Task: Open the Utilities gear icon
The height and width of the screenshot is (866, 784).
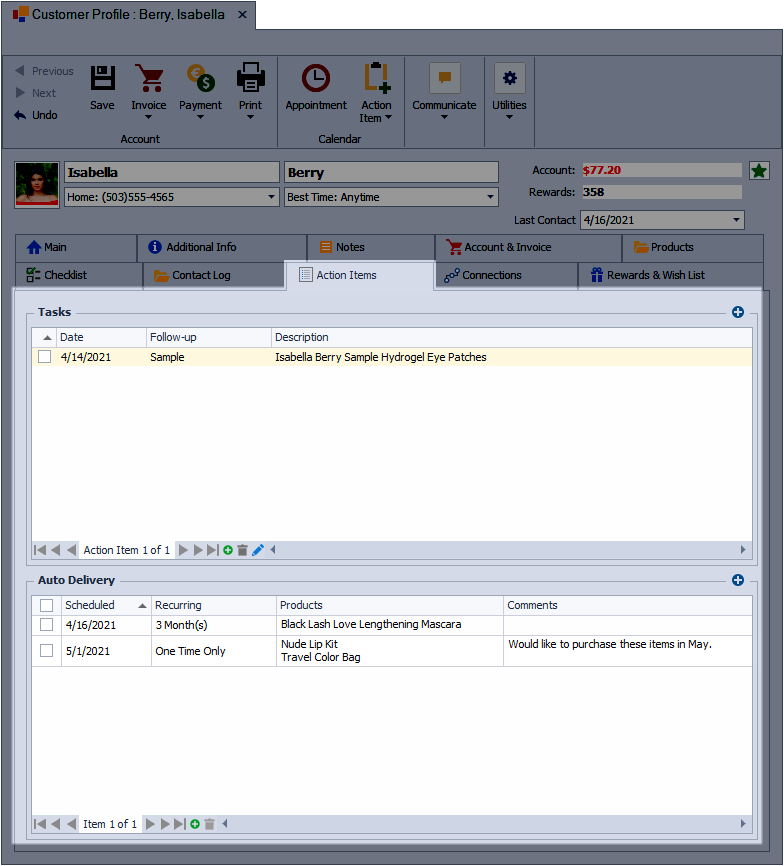Action: coord(509,79)
